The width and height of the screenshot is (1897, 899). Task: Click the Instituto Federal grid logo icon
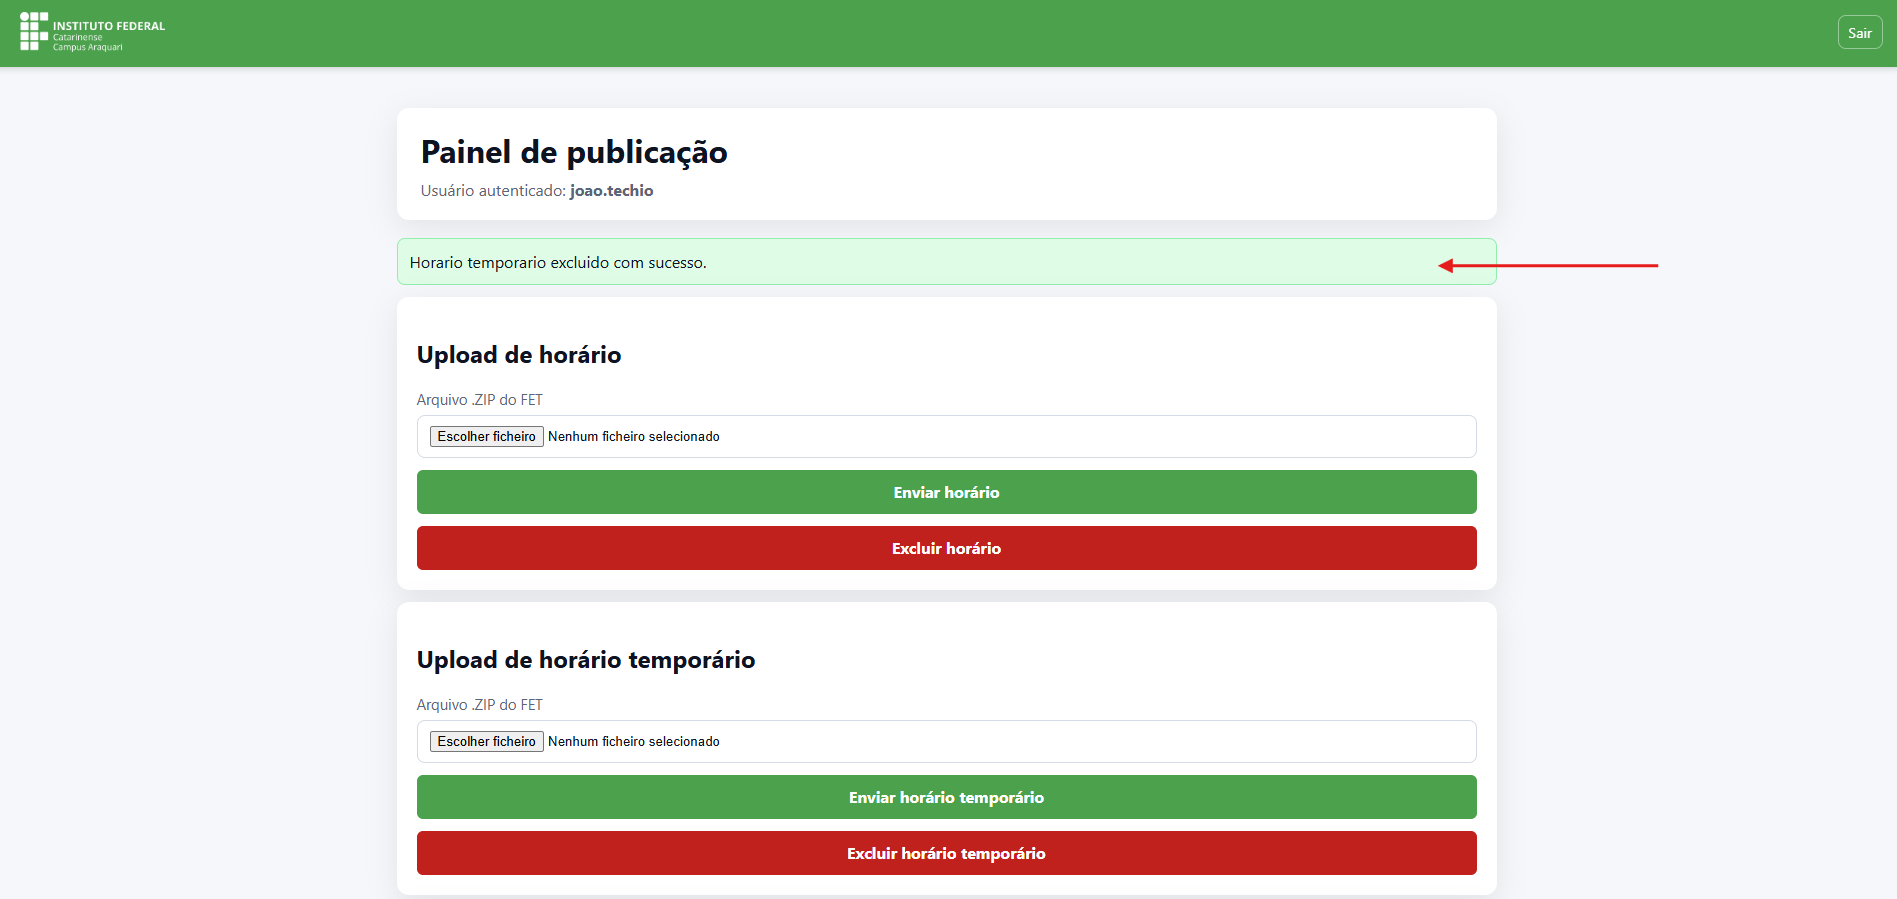[x=34, y=31]
